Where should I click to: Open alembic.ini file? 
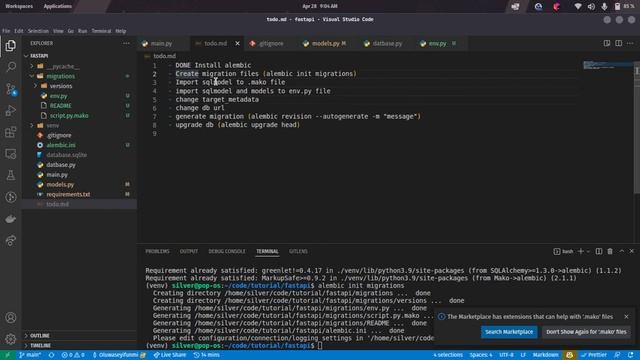coord(61,145)
